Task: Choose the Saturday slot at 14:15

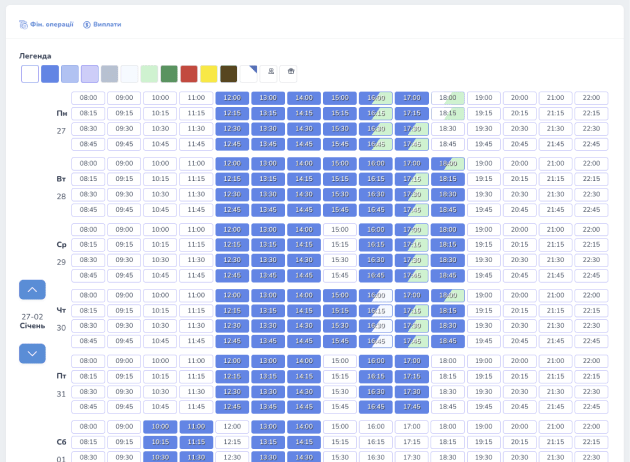Action: coord(304,442)
